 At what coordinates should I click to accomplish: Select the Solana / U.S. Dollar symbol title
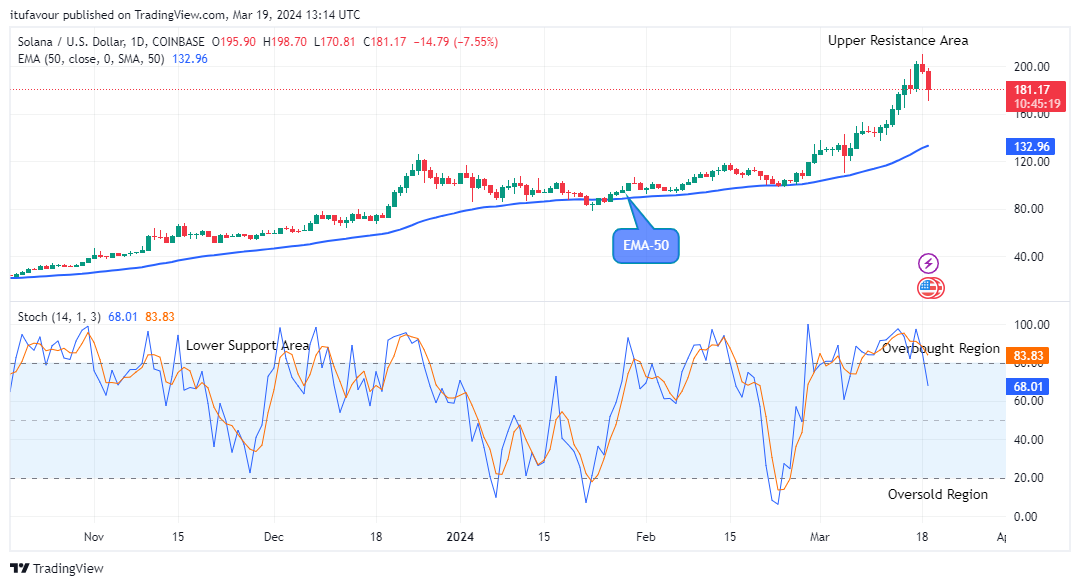click(x=112, y=42)
